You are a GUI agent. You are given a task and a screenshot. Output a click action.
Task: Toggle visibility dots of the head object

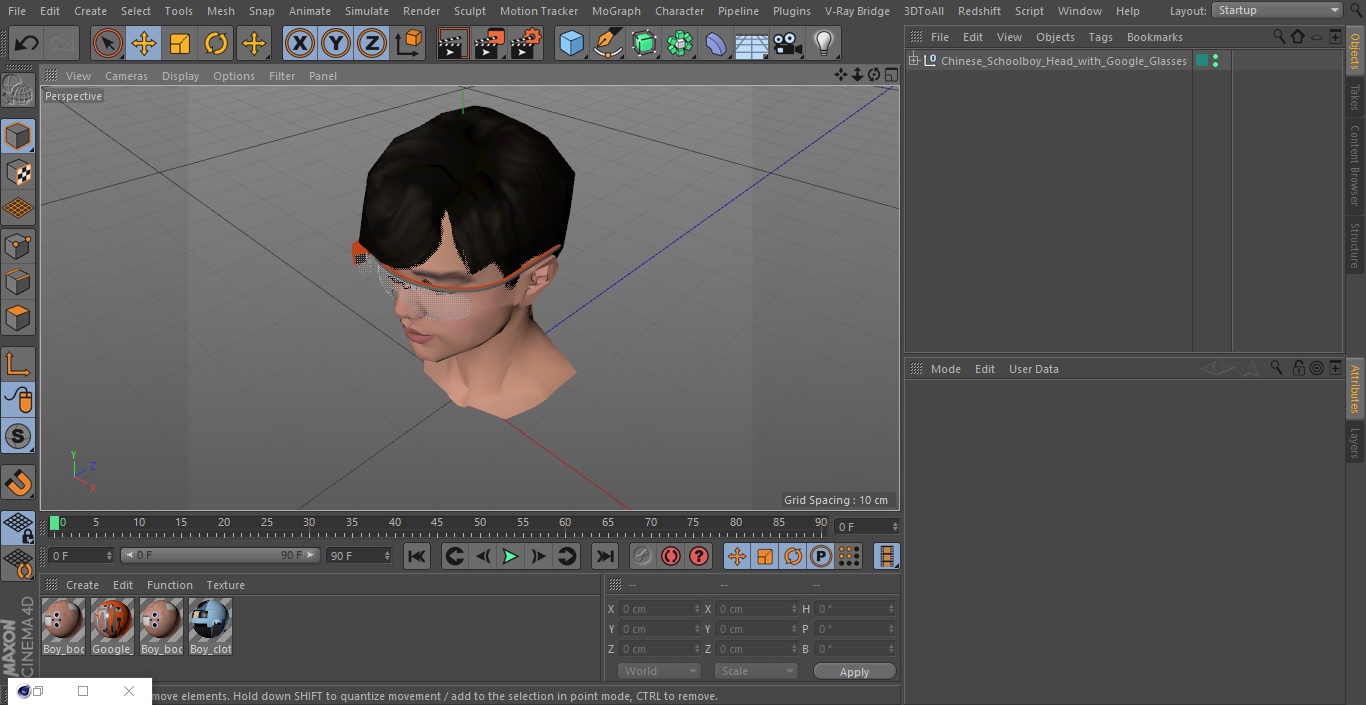pos(1215,61)
